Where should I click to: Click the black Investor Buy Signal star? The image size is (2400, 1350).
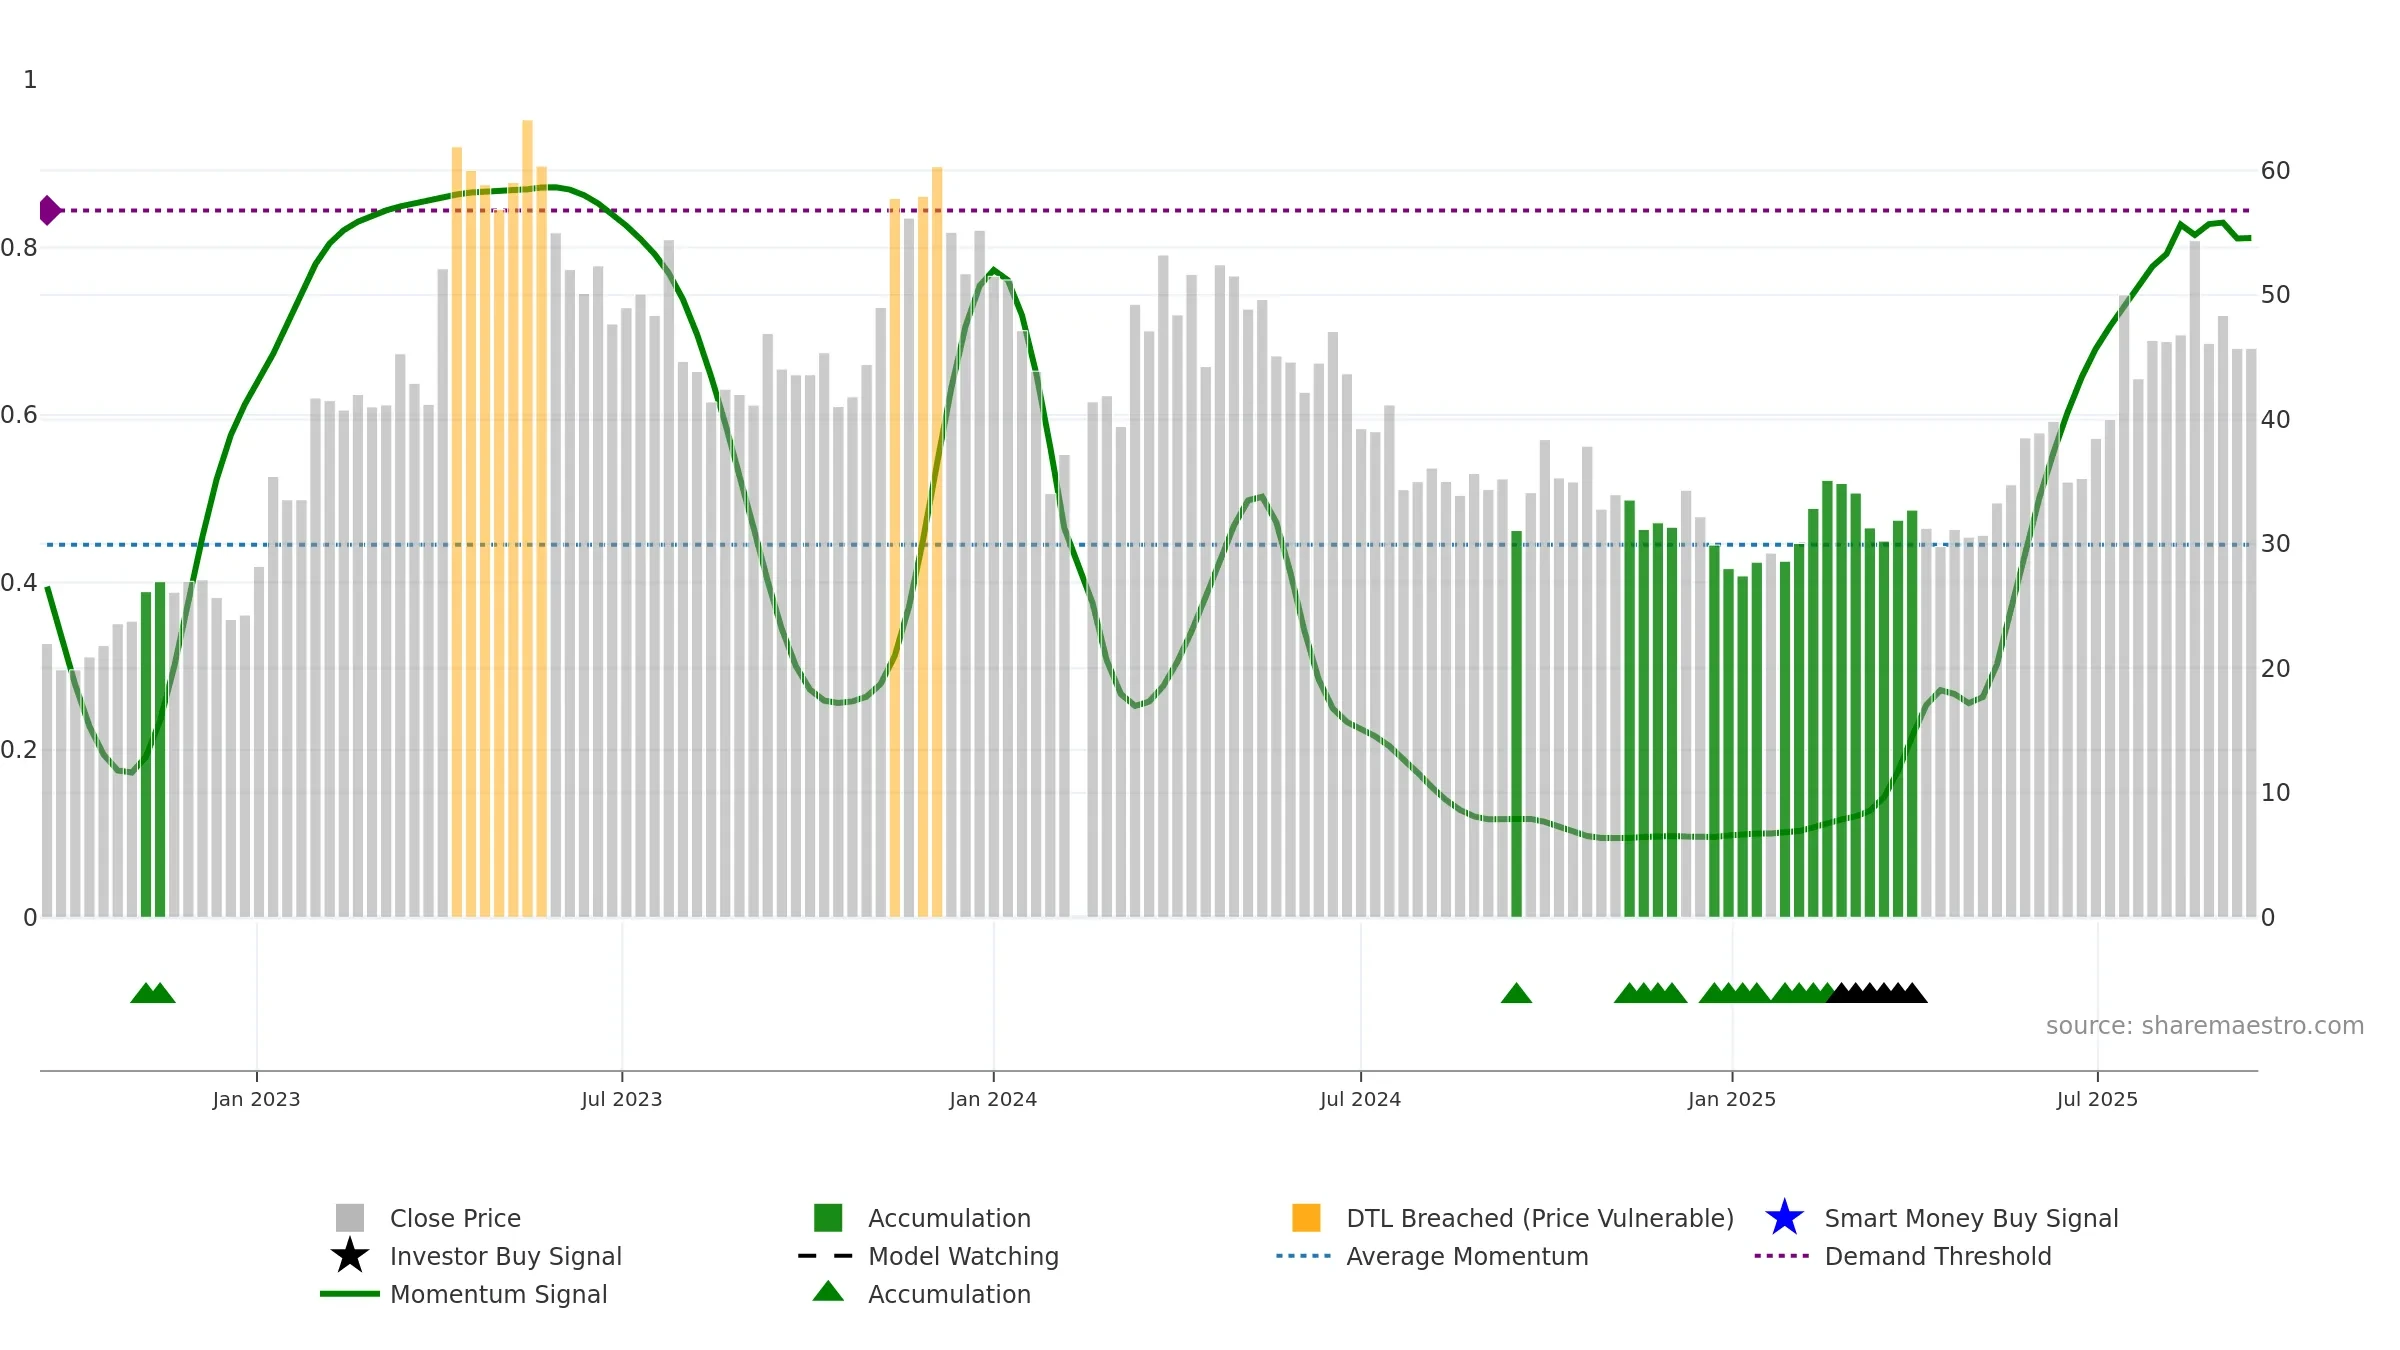350,1256
